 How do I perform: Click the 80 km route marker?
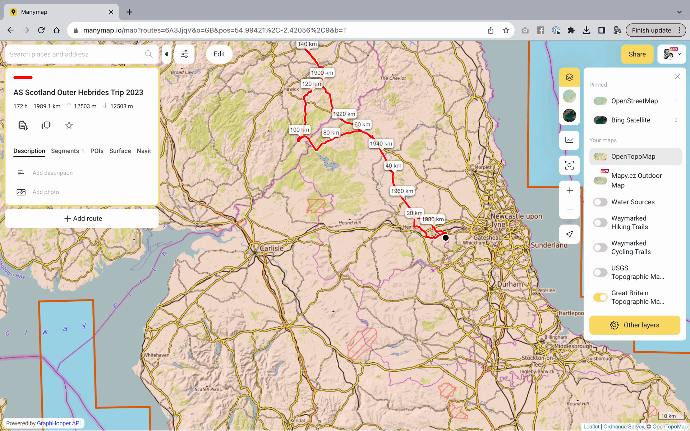331,133
